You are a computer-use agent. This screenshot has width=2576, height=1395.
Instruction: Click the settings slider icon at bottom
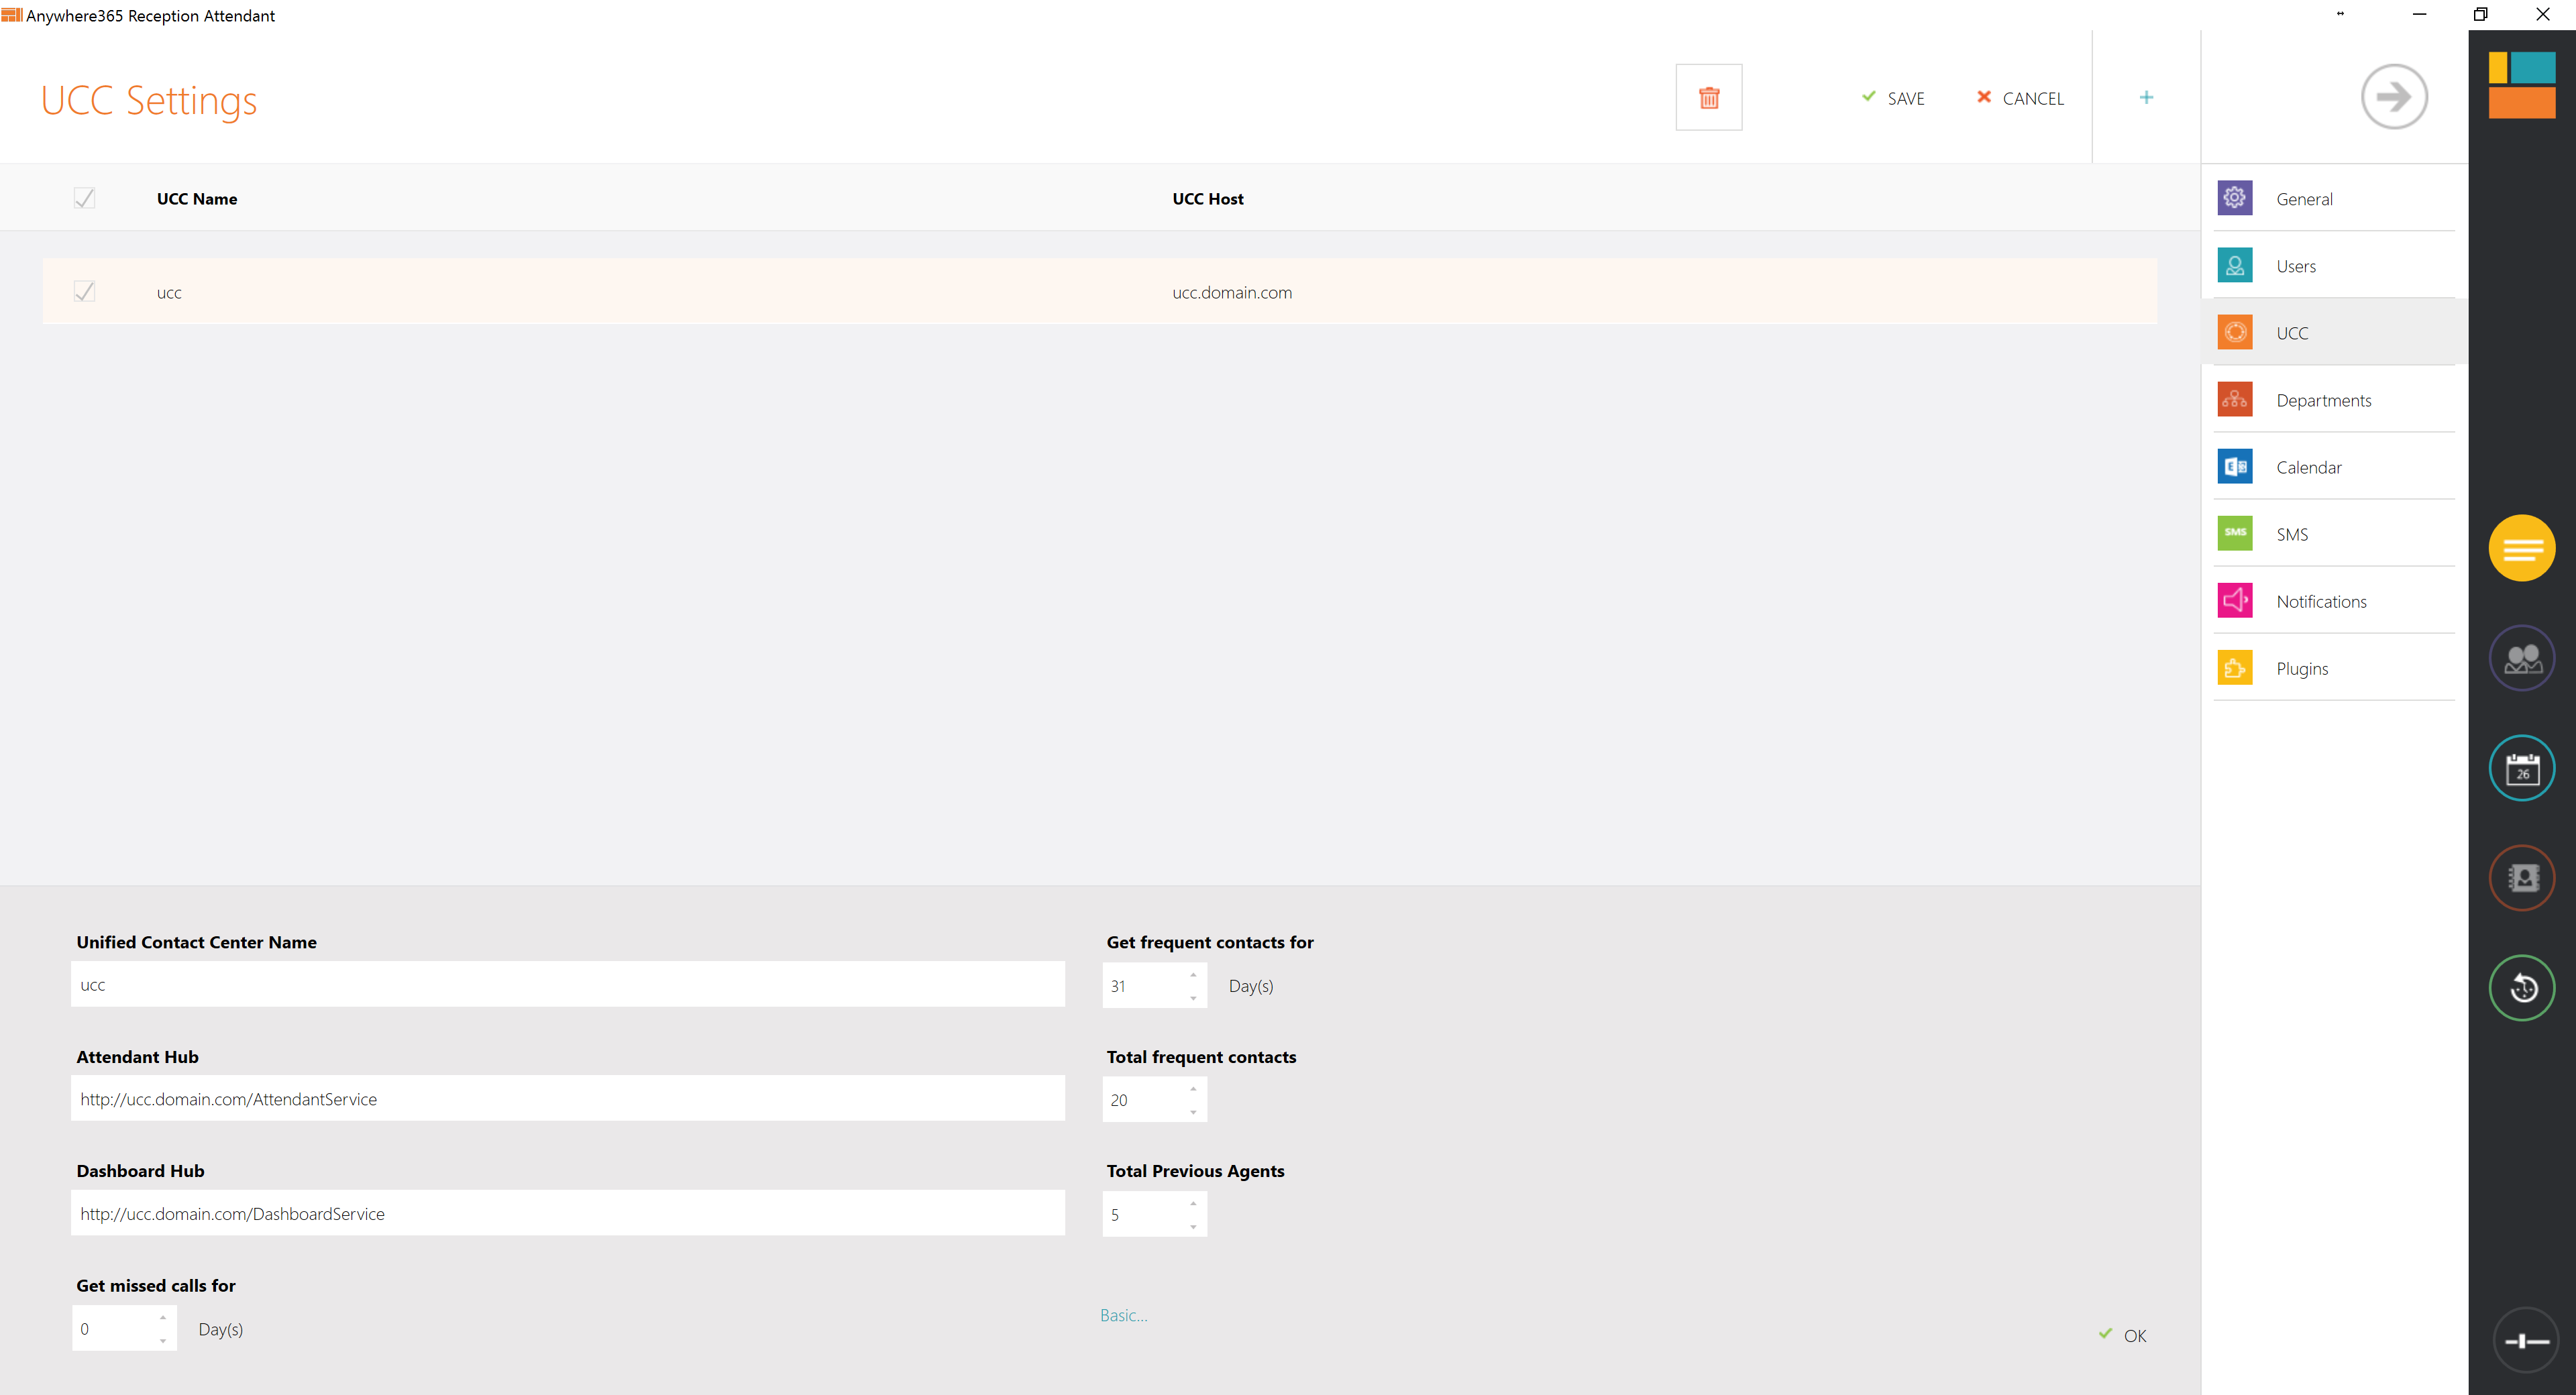click(2525, 1341)
